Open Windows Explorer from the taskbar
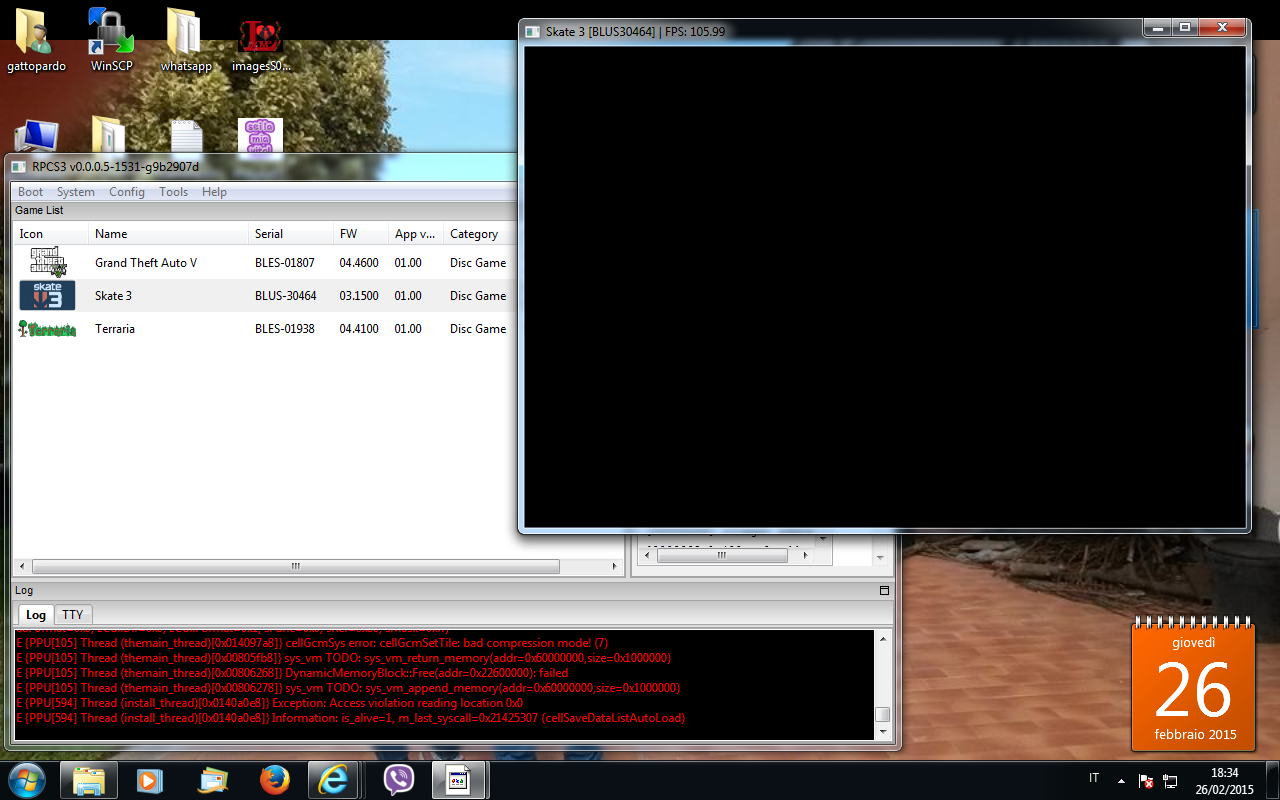The height and width of the screenshot is (800, 1280). point(89,780)
